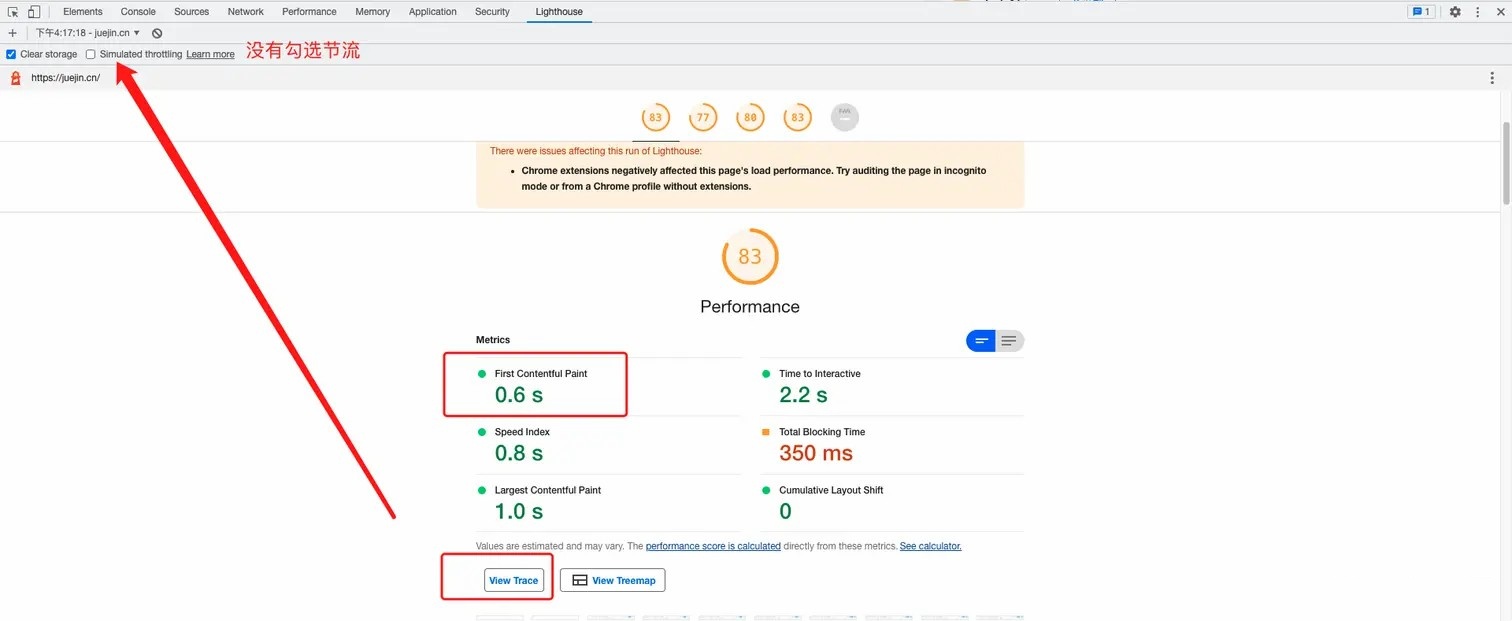1512x621 pixels.
Task: Jump to the PWA category gauge
Action: pos(844,118)
